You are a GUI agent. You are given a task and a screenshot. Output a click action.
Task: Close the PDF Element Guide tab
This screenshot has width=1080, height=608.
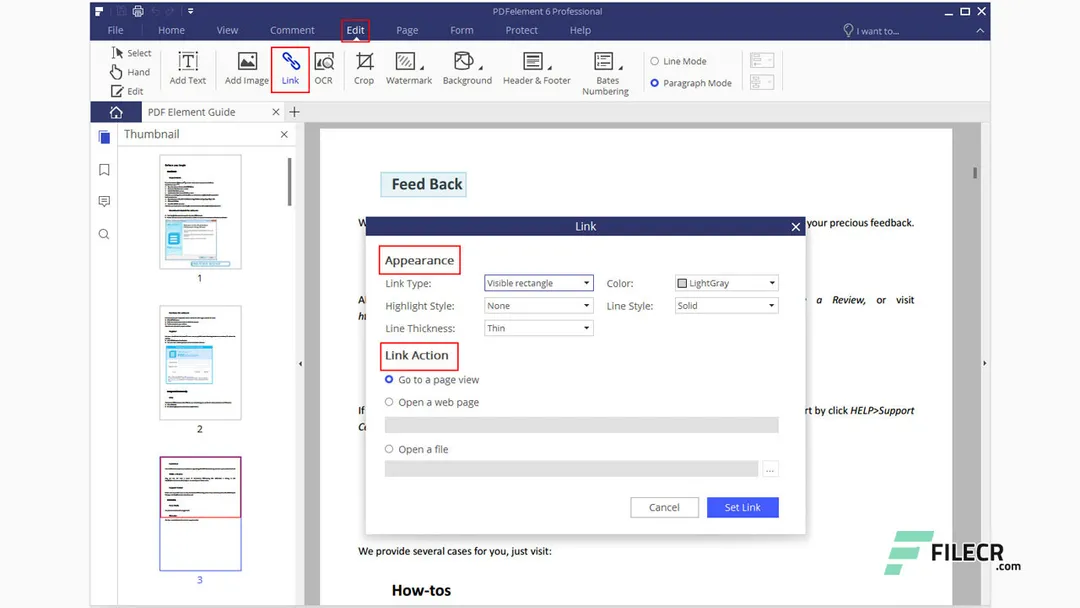coord(276,112)
